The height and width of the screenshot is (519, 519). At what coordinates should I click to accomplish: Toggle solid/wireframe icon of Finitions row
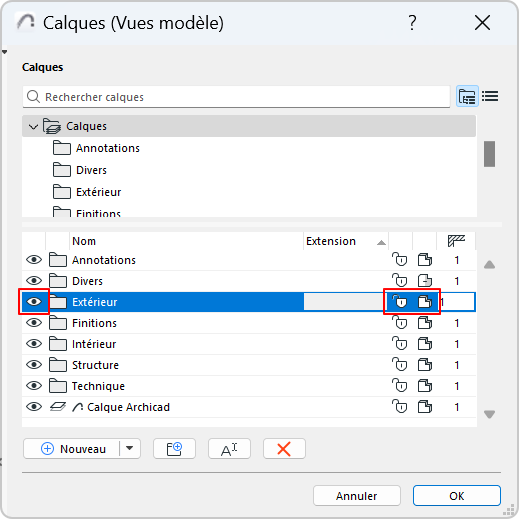(425, 323)
